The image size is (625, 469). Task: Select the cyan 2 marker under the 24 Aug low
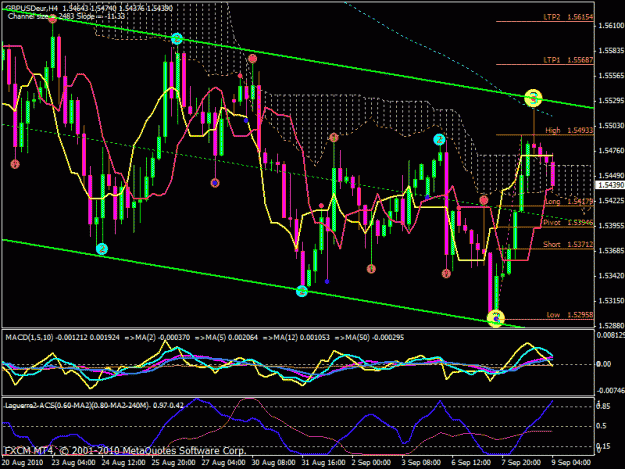click(x=102, y=249)
